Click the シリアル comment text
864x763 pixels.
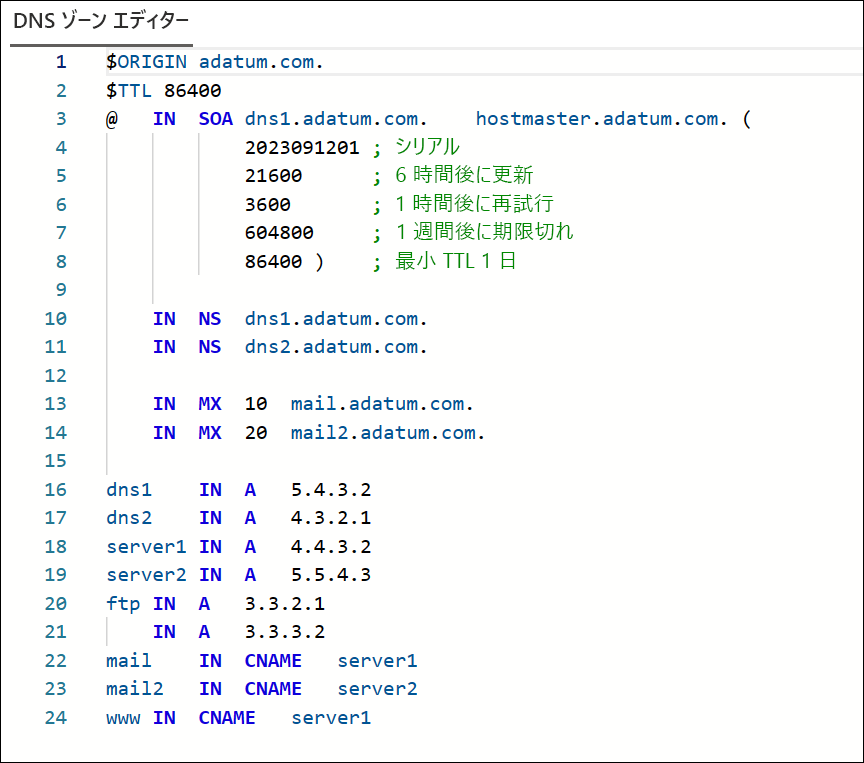pos(427,148)
